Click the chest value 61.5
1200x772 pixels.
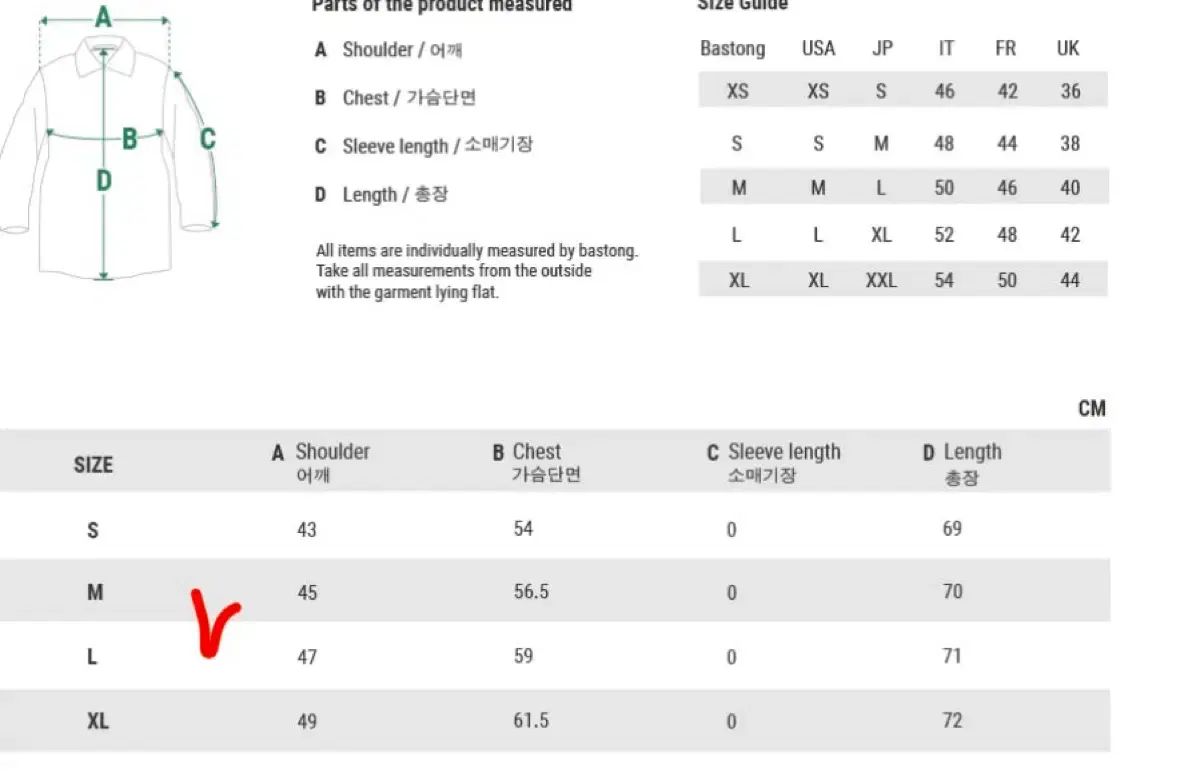click(531, 721)
